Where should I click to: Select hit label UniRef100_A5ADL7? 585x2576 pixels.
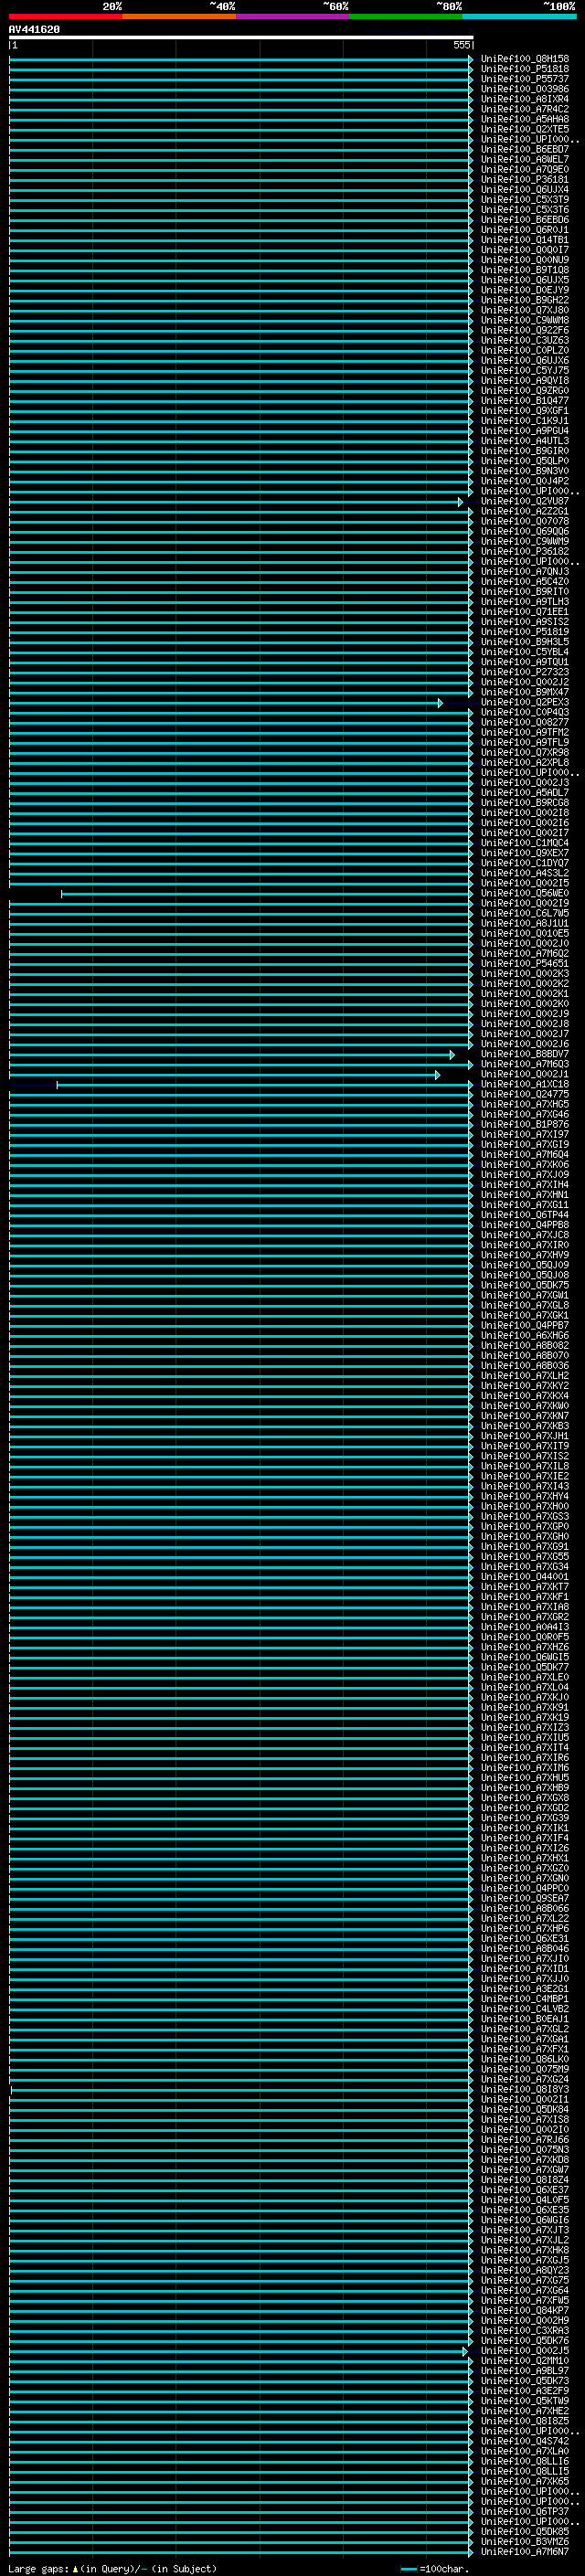525,792
